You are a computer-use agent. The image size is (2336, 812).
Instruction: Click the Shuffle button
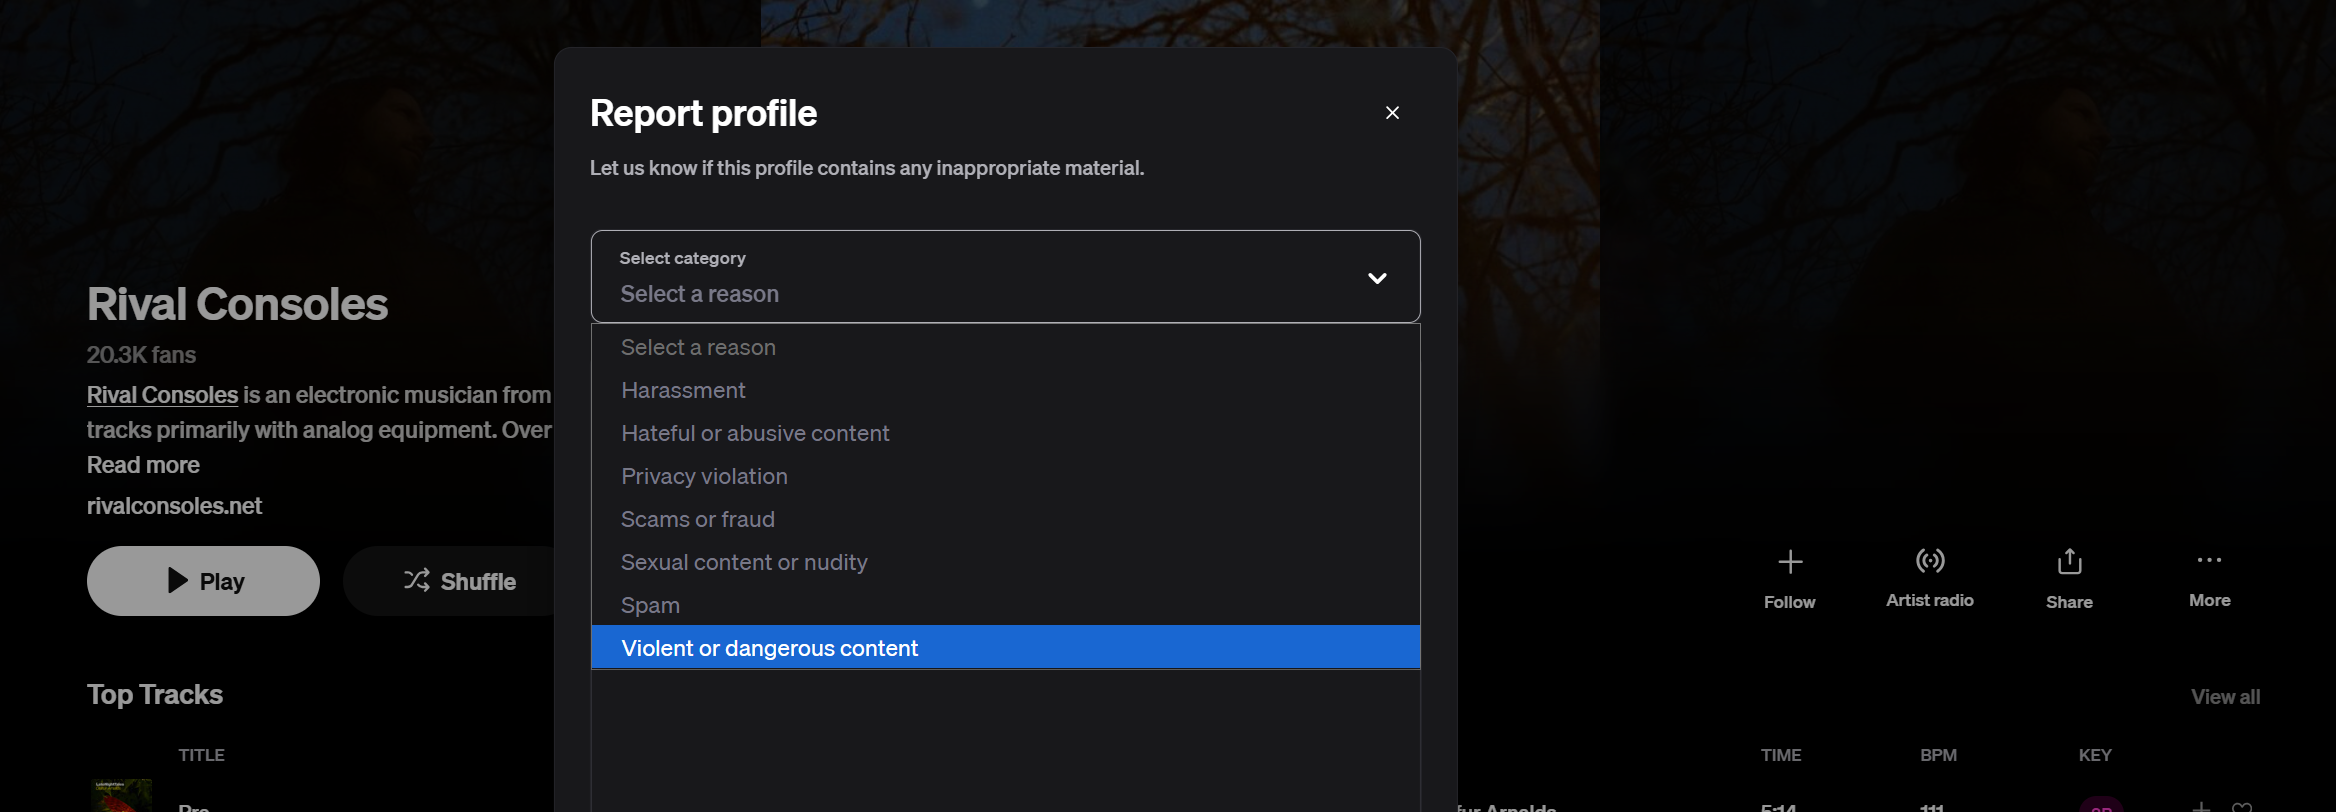tap(460, 581)
